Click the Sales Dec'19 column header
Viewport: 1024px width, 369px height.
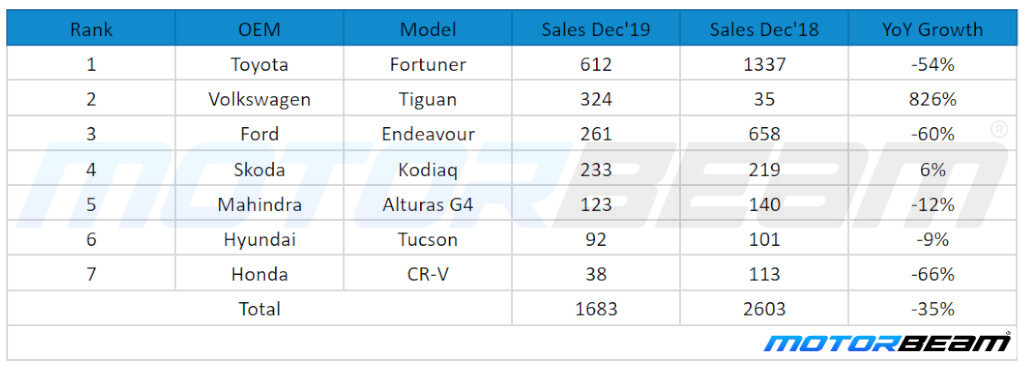click(x=596, y=29)
